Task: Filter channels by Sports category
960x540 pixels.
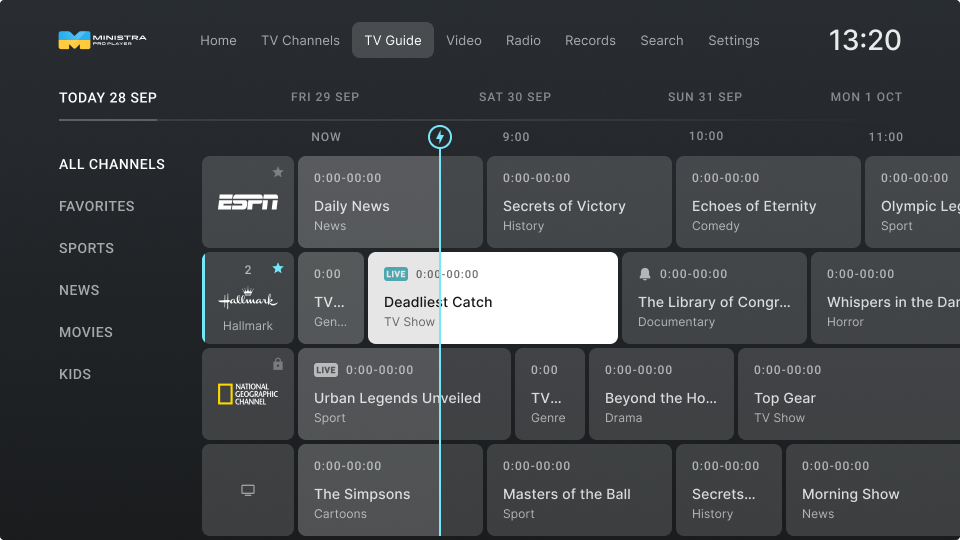Action: 86,248
